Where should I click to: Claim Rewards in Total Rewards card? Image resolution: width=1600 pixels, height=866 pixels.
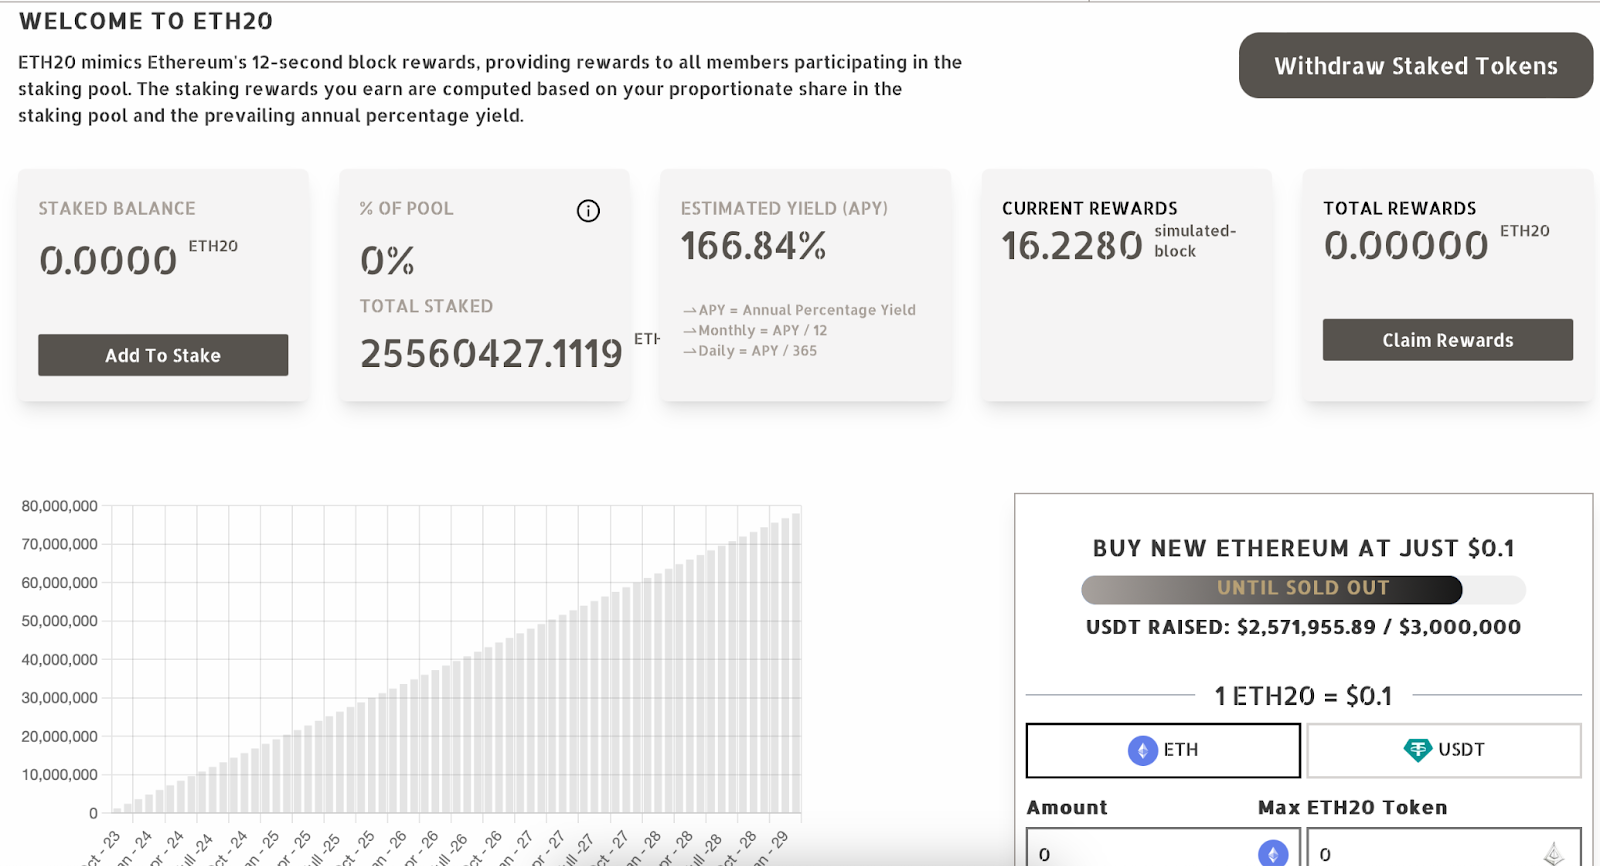pyautogui.click(x=1447, y=340)
